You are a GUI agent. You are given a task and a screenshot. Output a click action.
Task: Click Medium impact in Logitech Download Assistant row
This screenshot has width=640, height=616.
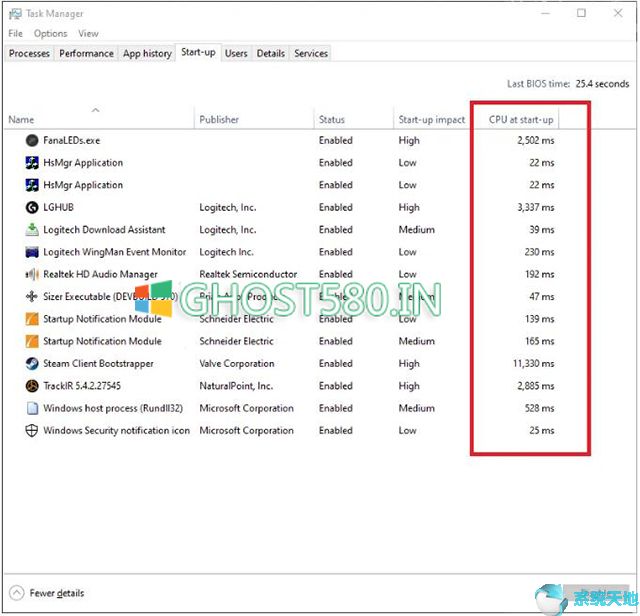[x=416, y=230]
